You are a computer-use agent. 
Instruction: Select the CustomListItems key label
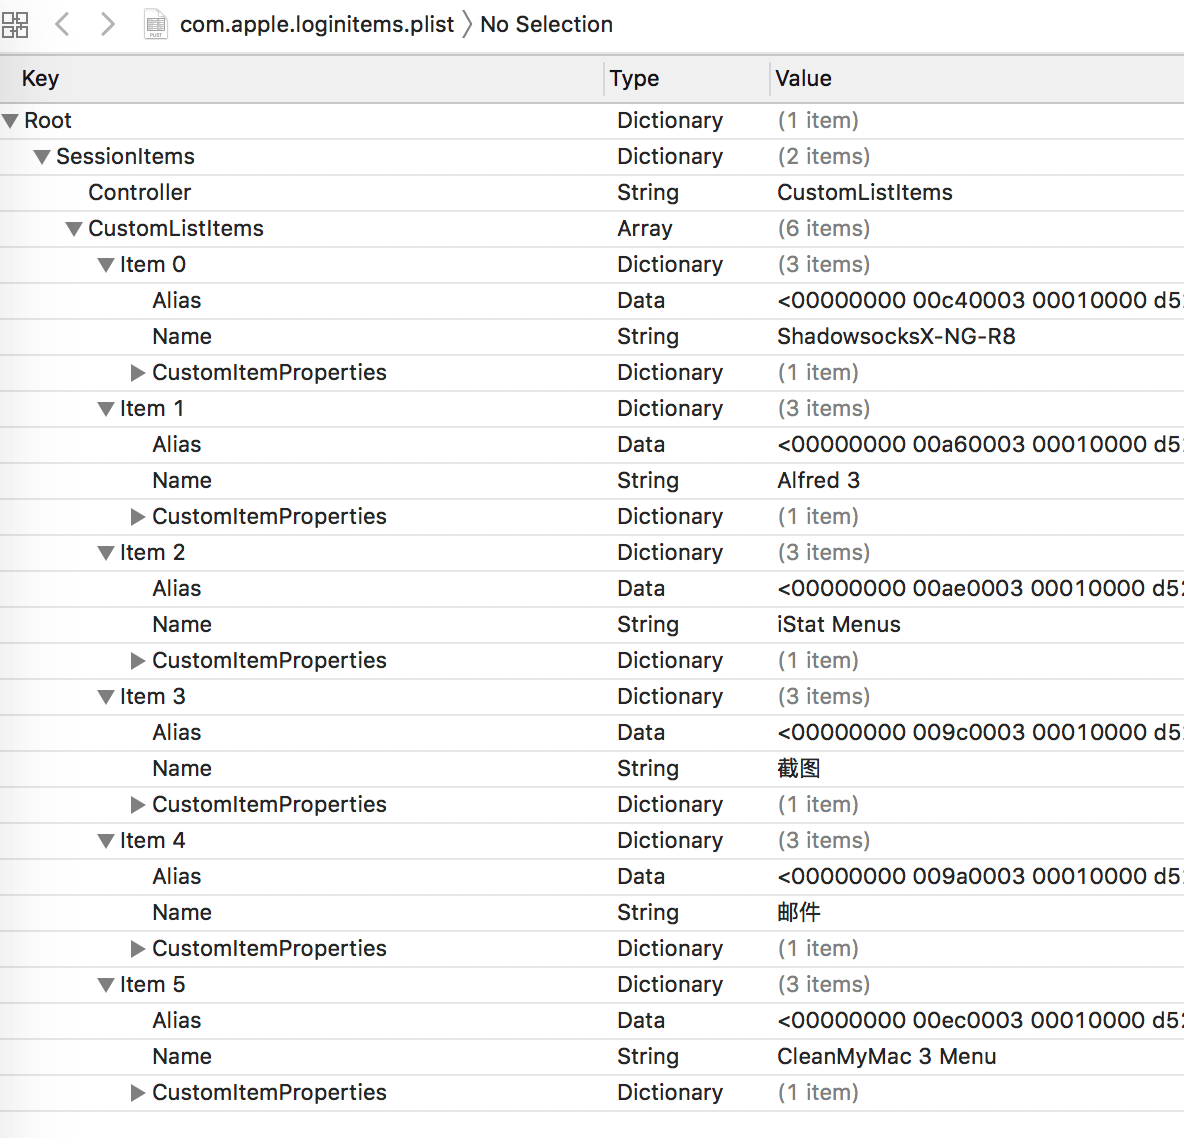[176, 229]
